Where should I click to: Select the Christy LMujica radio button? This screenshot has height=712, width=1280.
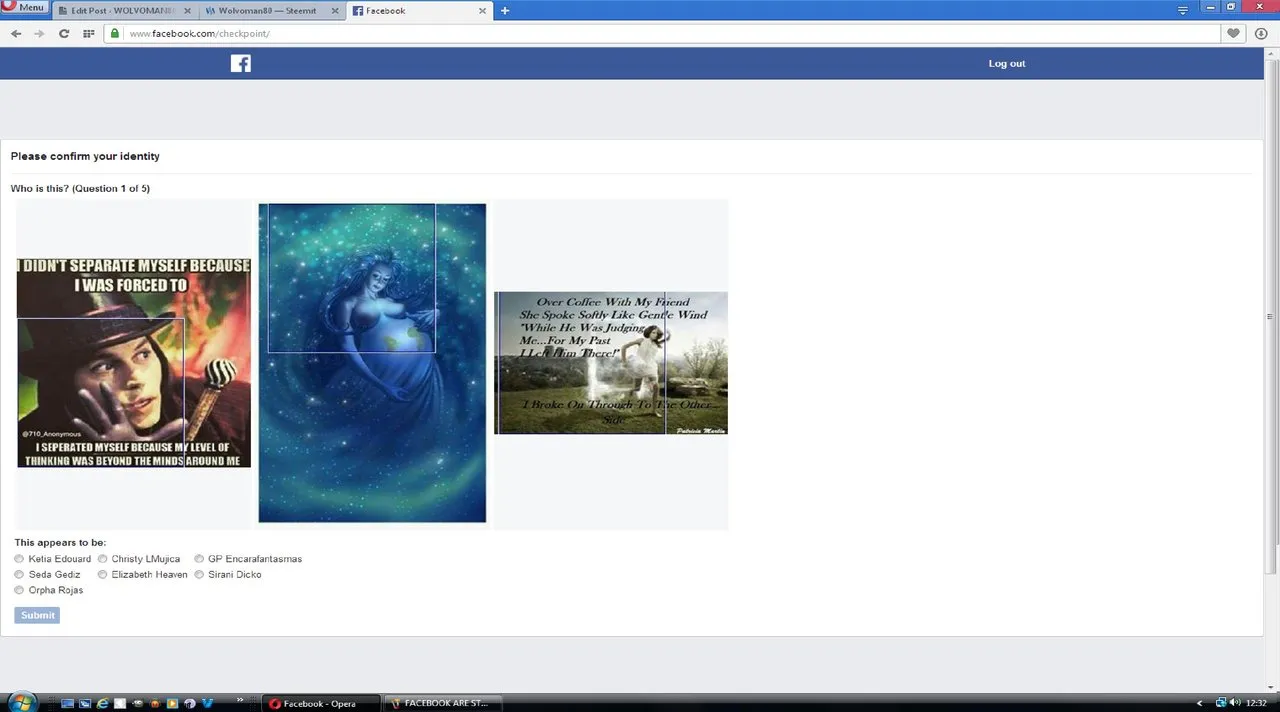(102, 559)
